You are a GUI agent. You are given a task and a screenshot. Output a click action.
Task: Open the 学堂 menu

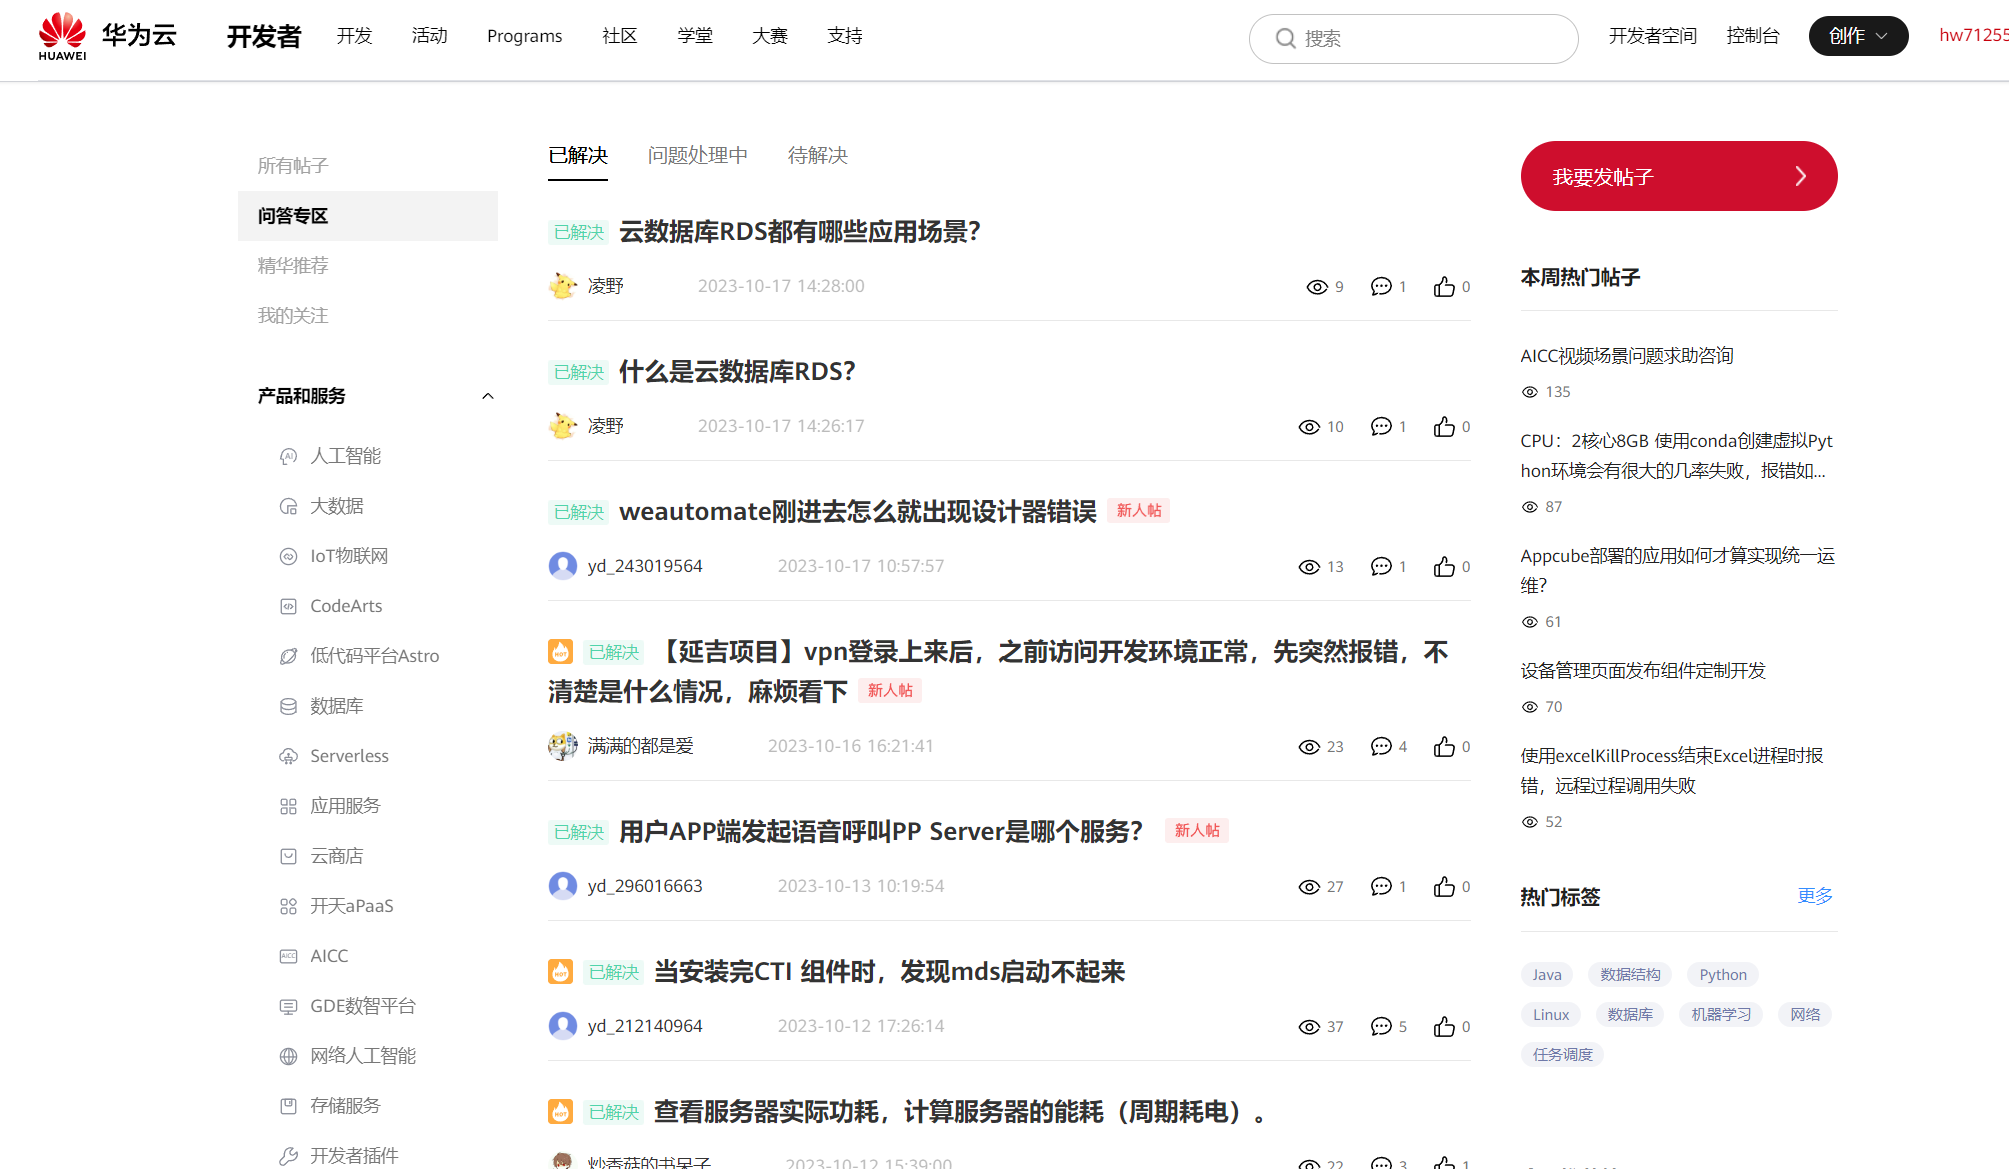(695, 36)
